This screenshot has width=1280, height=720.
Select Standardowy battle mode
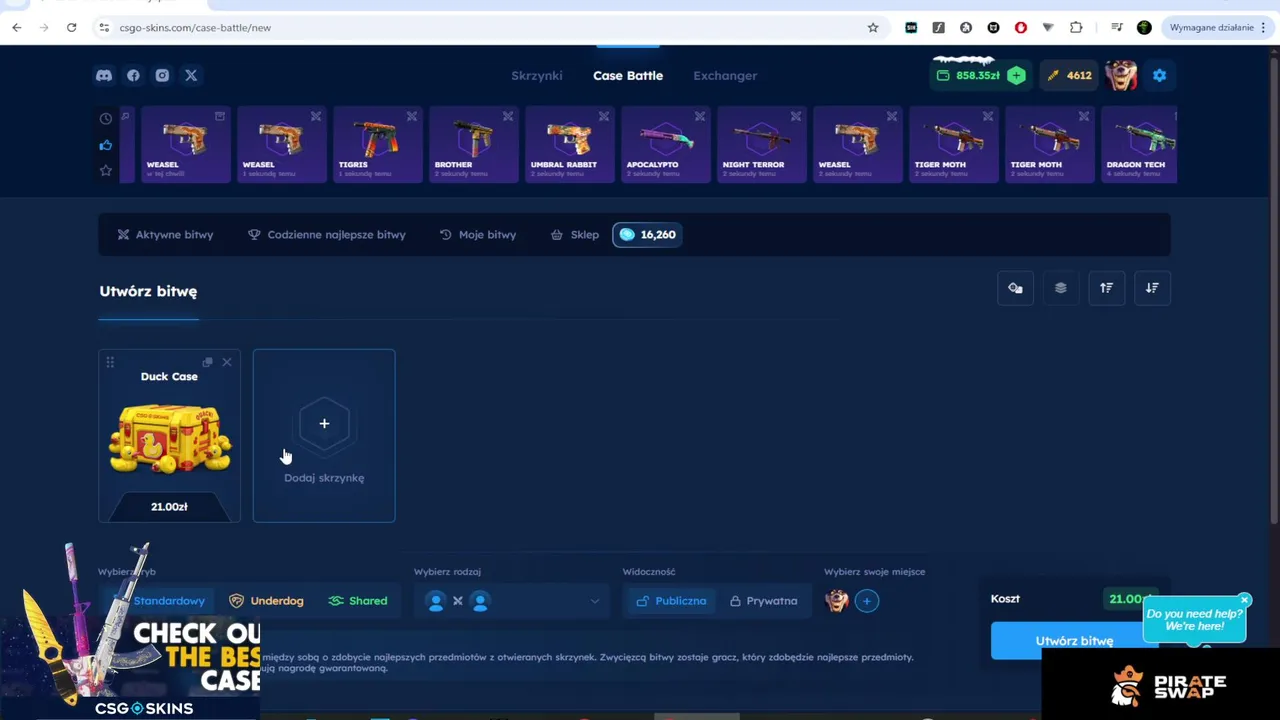tap(160, 601)
